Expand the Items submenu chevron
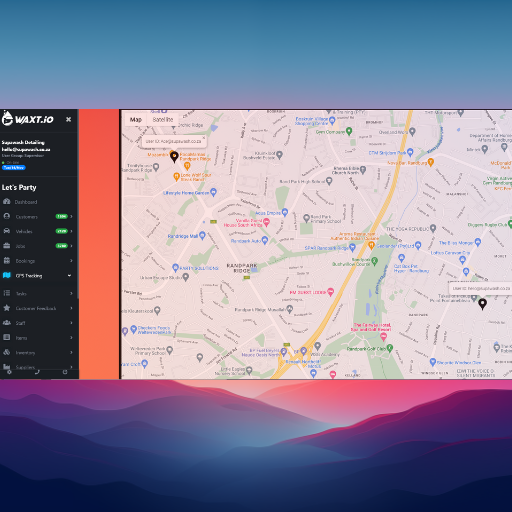 [71, 338]
